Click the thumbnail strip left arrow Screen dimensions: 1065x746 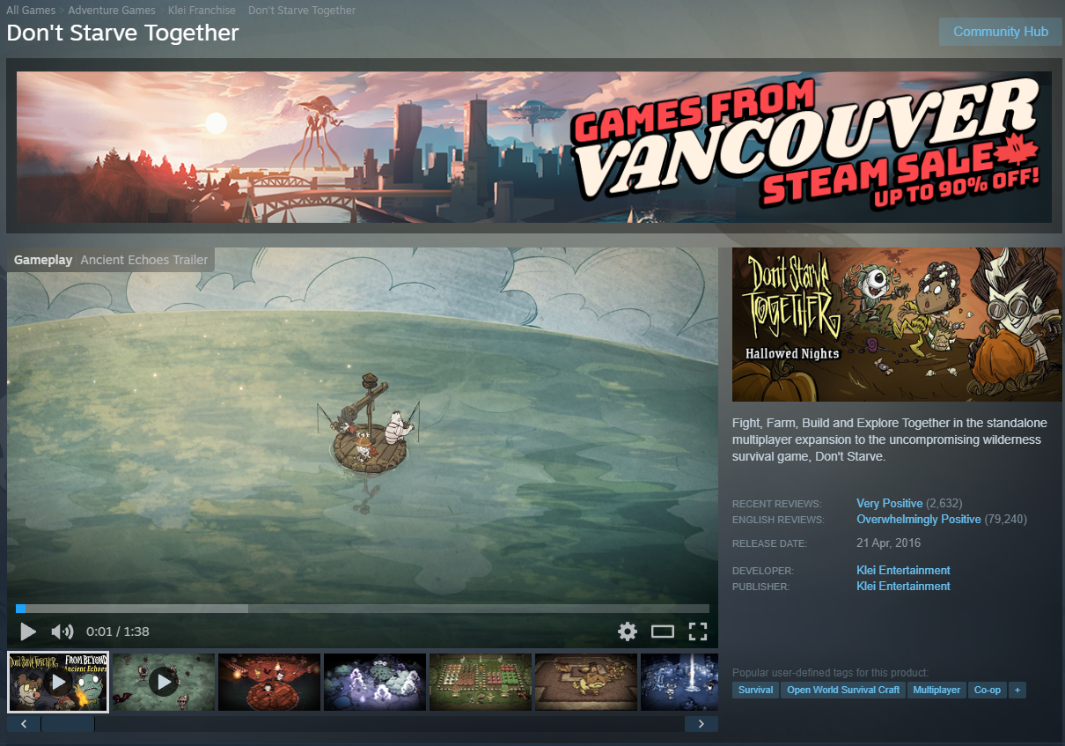[24, 724]
